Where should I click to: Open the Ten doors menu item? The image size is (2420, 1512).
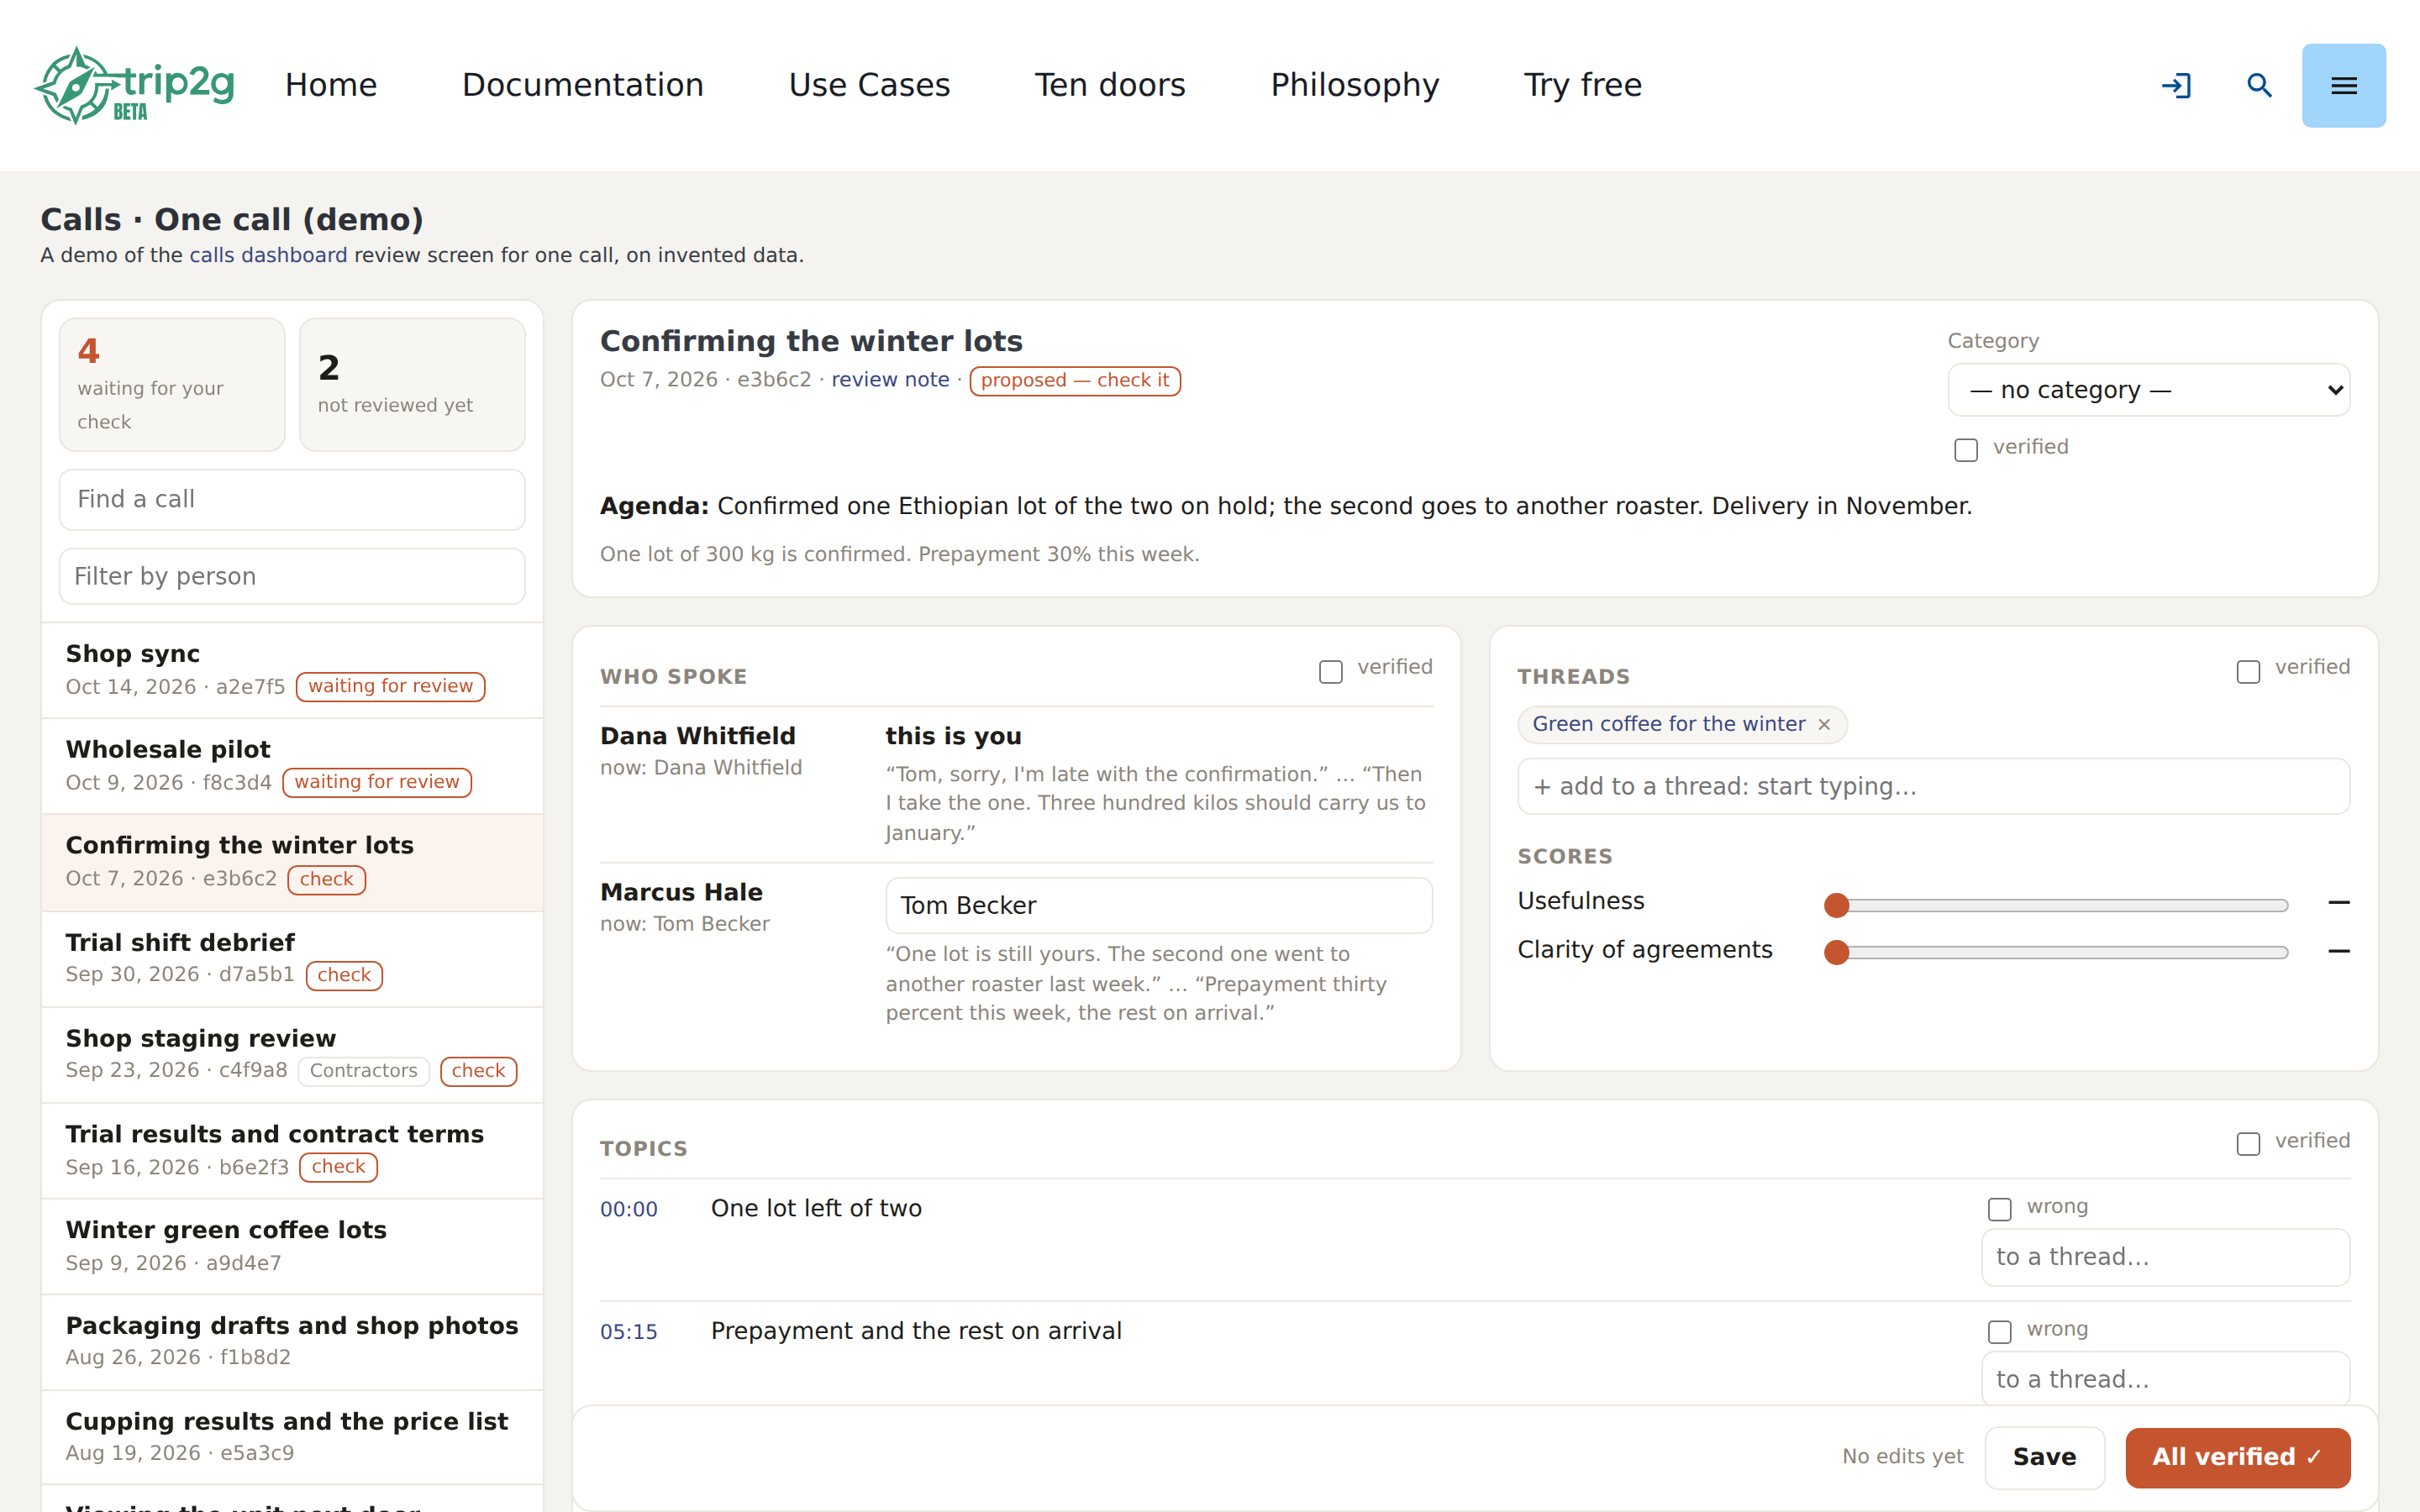point(1110,85)
